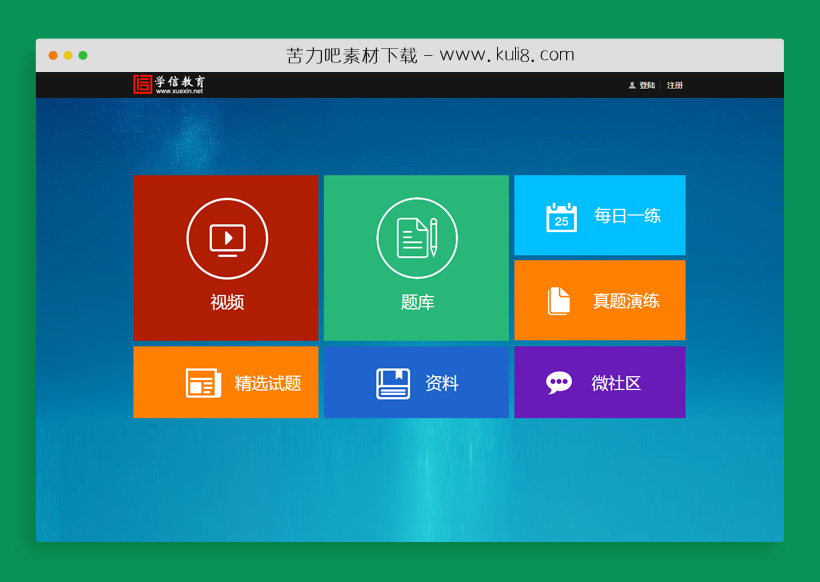Open the red 视频 video tile
The width and height of the screenshot is (820, 582).
tap(225, 258)
